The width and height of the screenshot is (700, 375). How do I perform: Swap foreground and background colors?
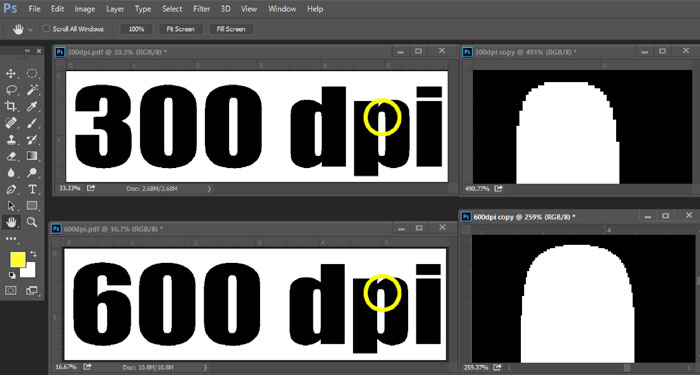click(33, 254)
